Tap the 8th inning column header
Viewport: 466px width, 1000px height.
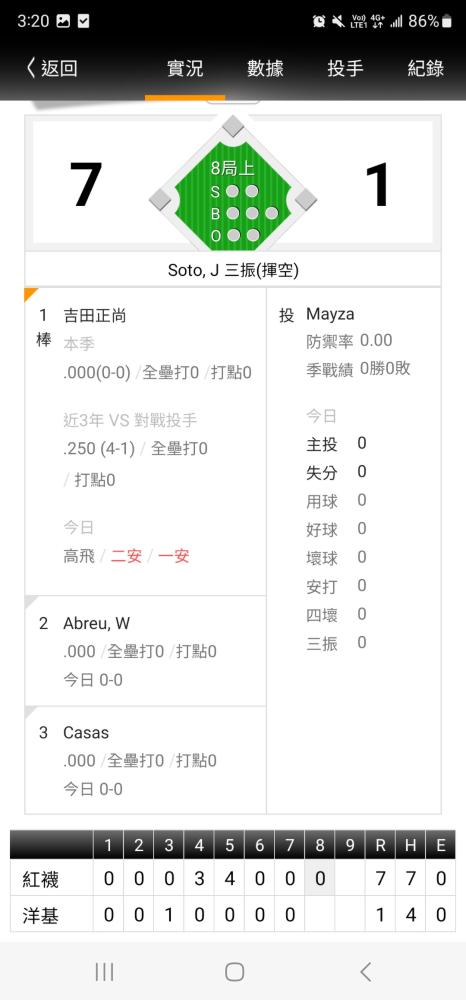click(319, 846)
